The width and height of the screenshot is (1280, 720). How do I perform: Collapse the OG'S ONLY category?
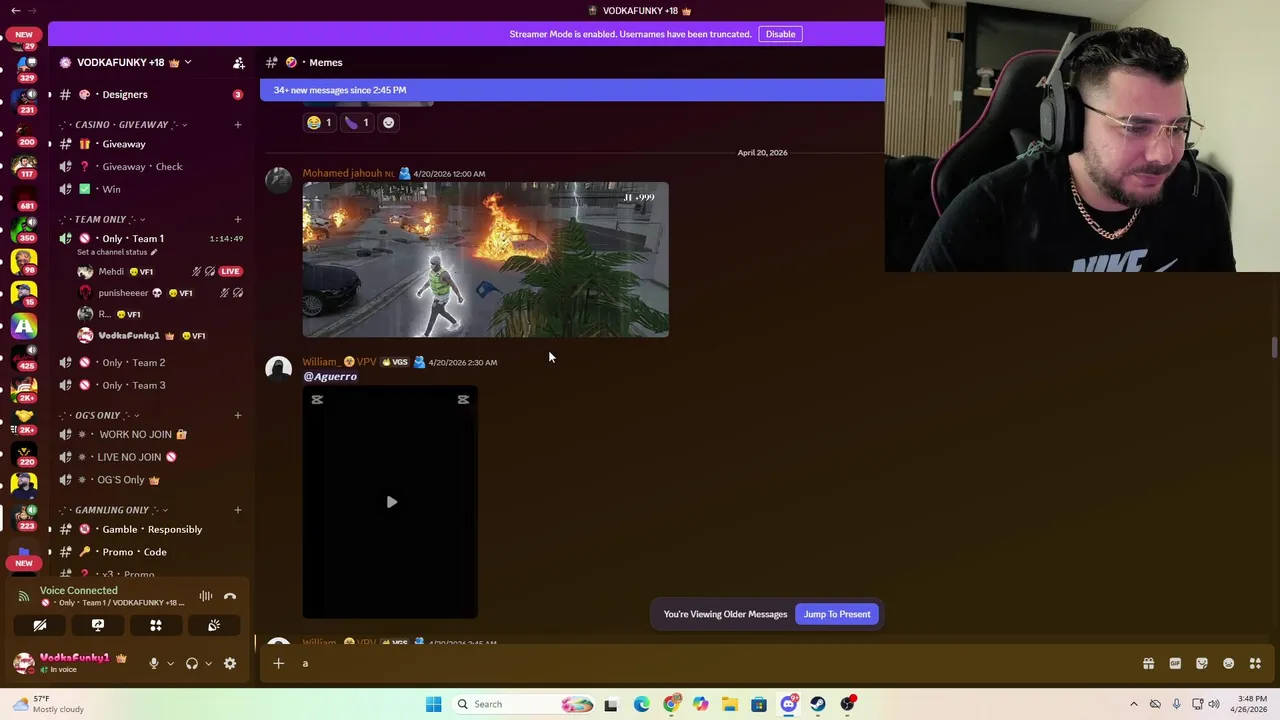click(99, 415)
